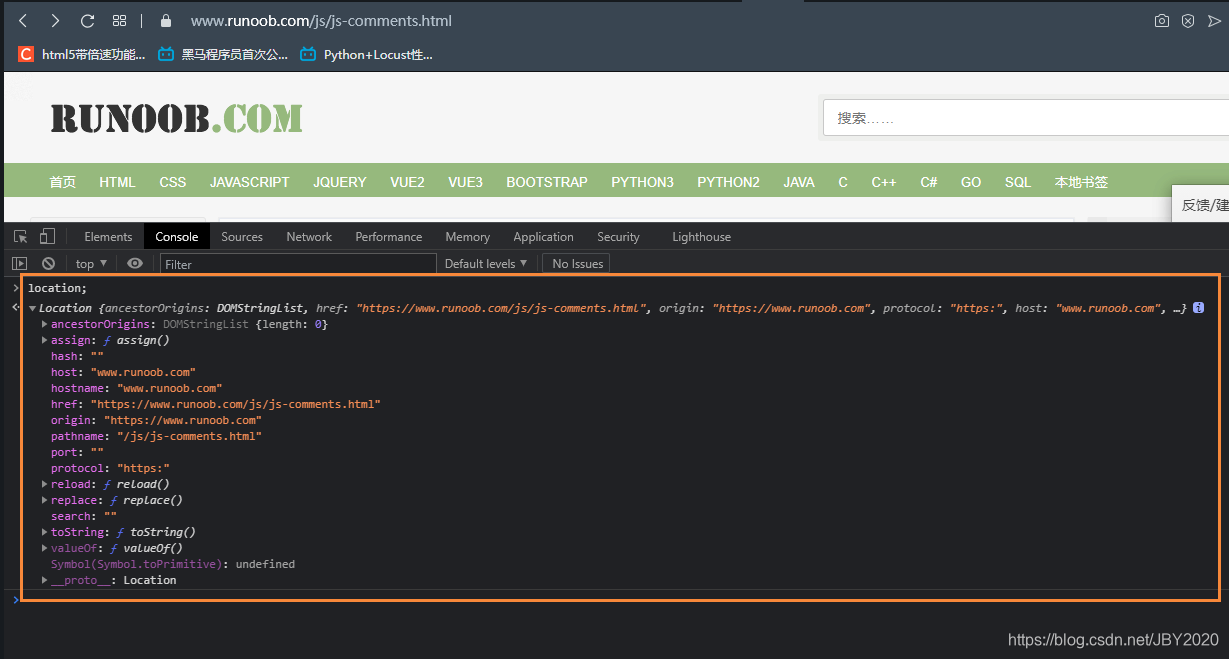The height and width of the screenshot is (659, 1229).
Task: Open the CSS nav item
Action: point(173,182)
